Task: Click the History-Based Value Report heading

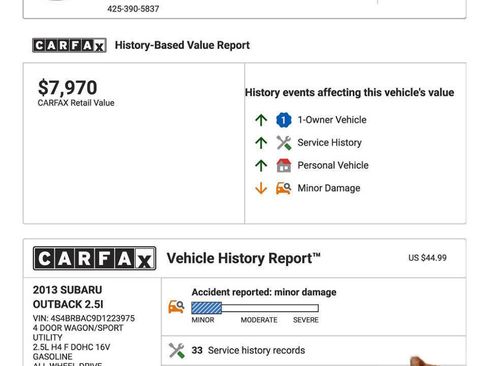Action: (182, 45)
